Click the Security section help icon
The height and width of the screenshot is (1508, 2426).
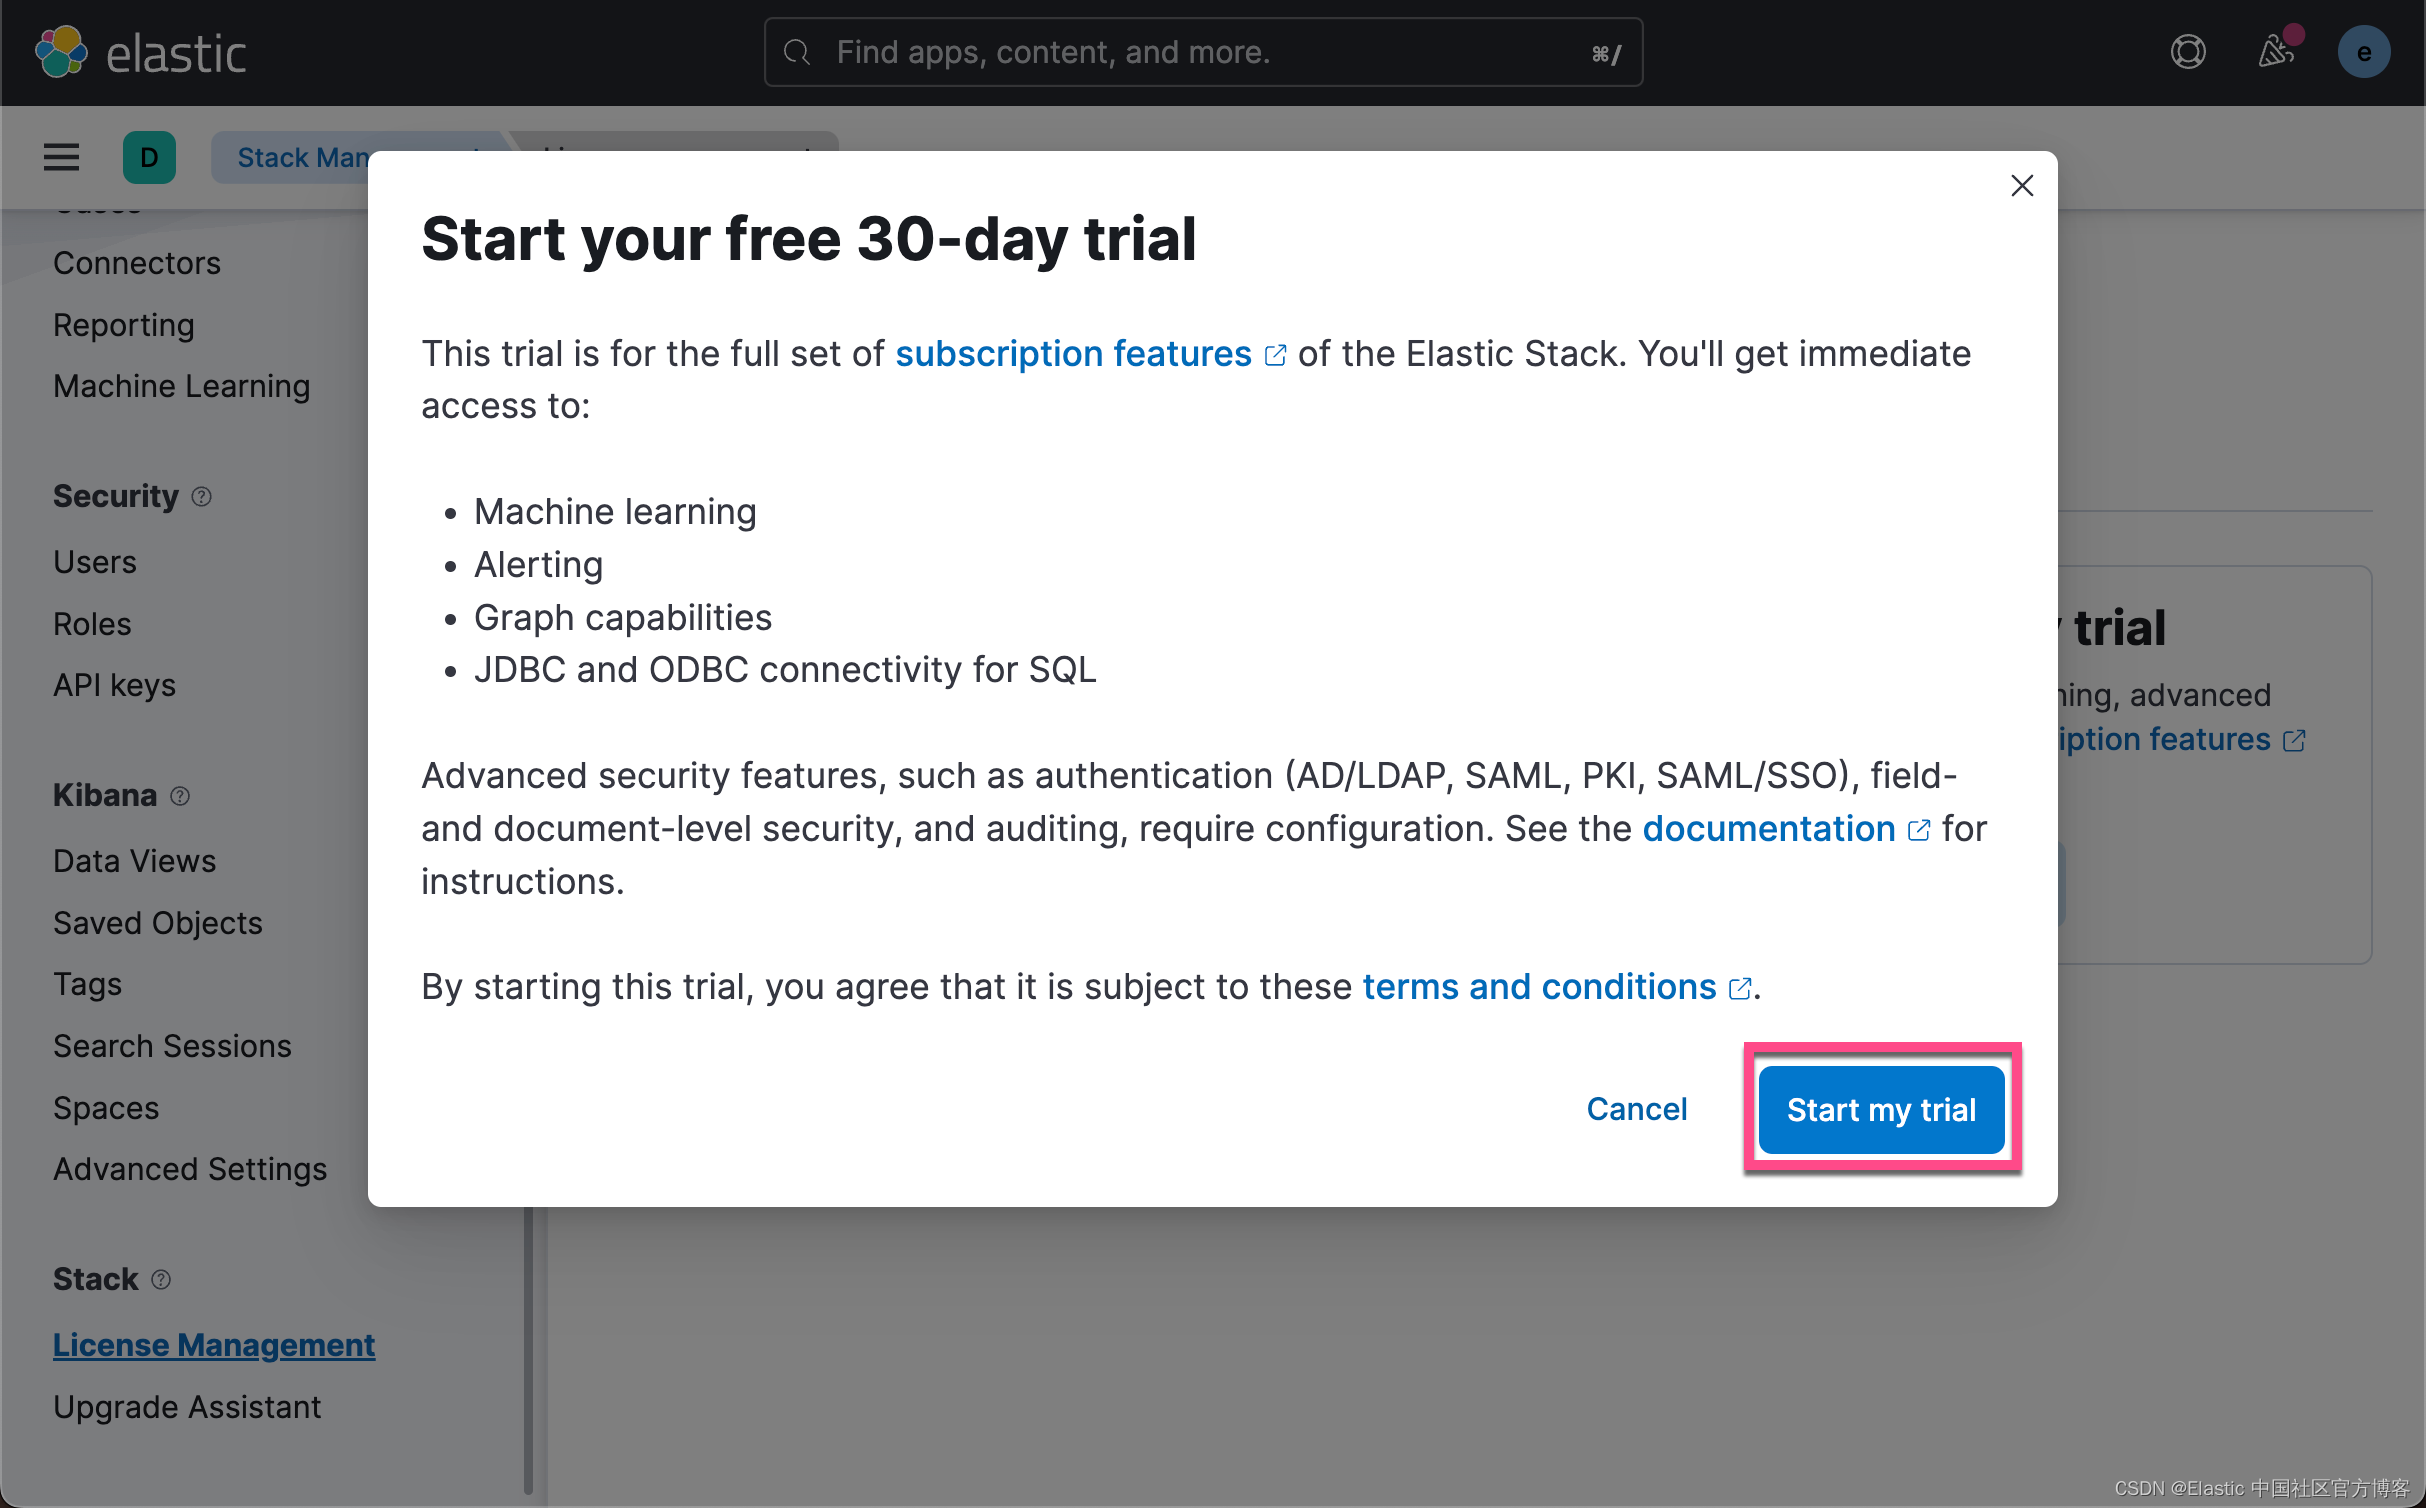[201, 497]
